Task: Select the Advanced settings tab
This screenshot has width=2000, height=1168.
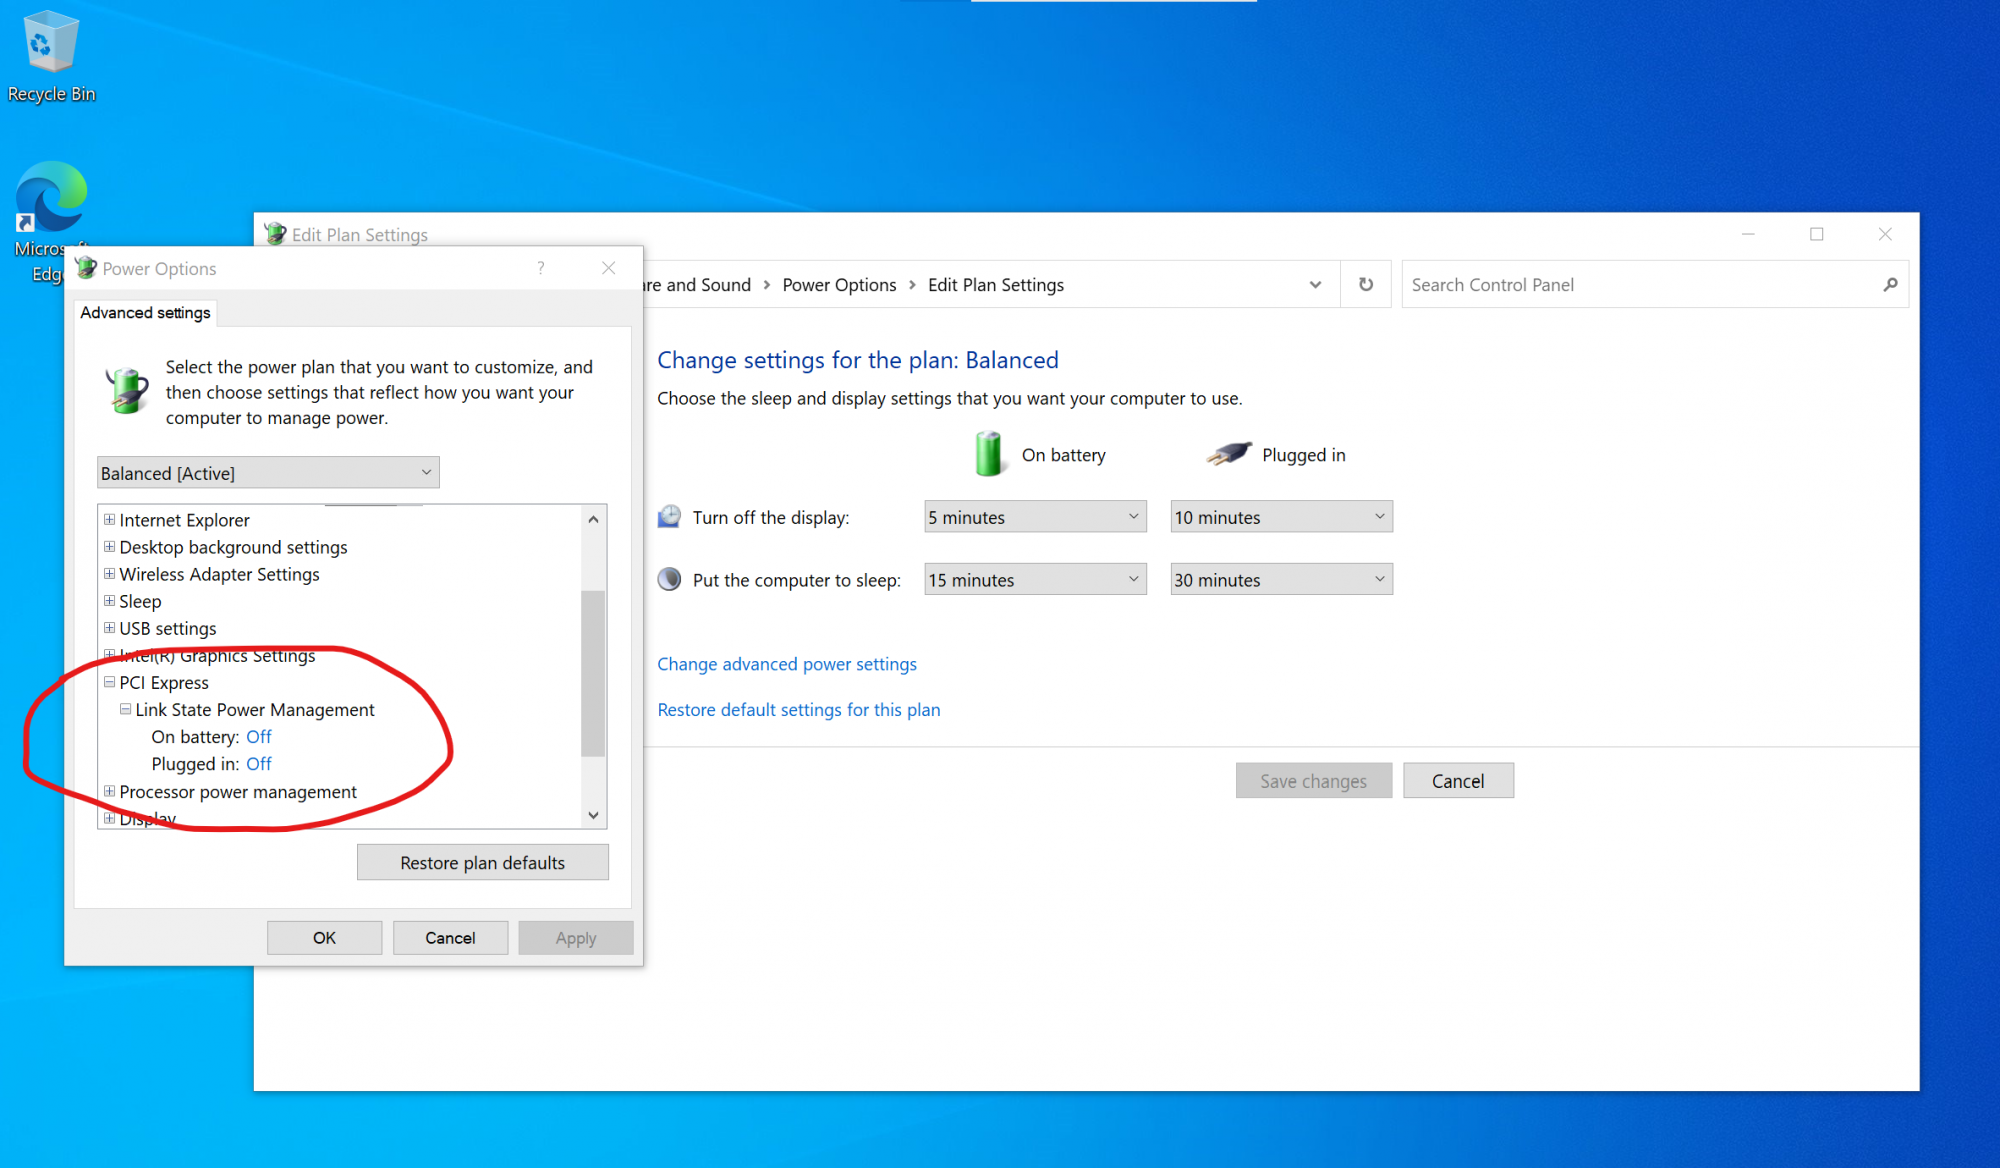Action: (145, 313)
